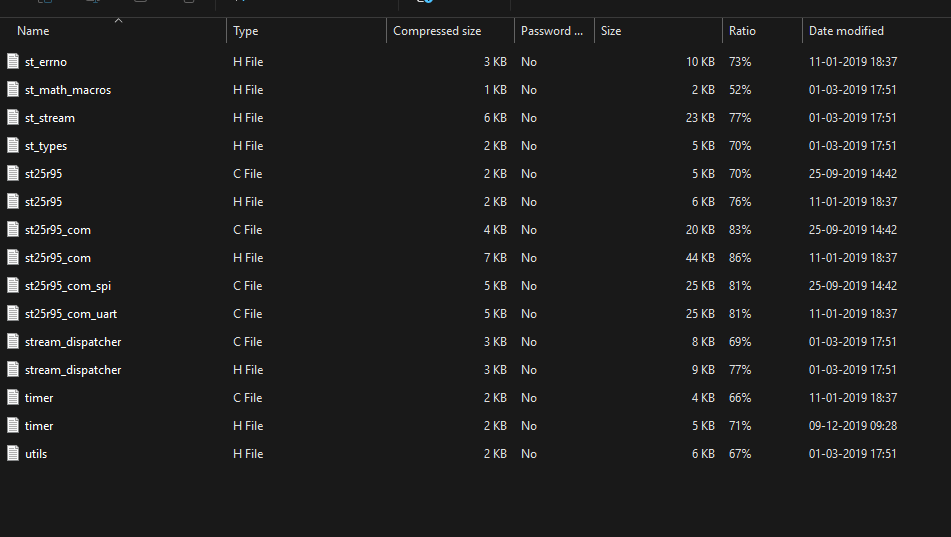951x537 pixels.
Task: Click the 52% ratio value
Action: [740, 90]
